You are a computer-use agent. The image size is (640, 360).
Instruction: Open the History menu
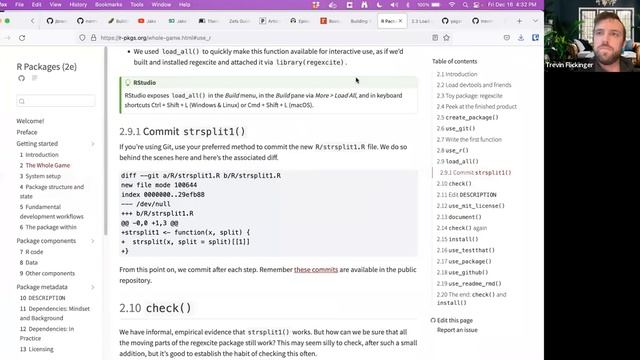78,4
